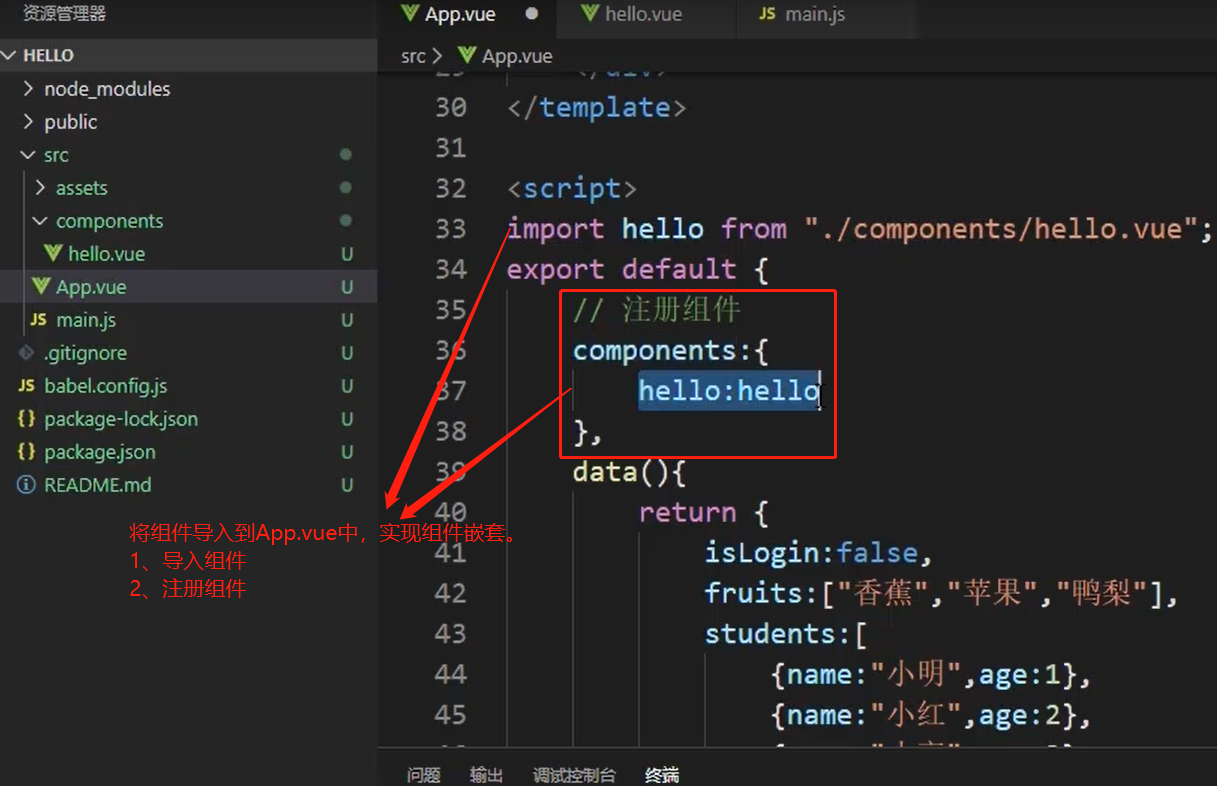Screen dimensions: 1217x786
Task: Click unsaved dot on App.vue tab
Action: [x=531, y=14]
